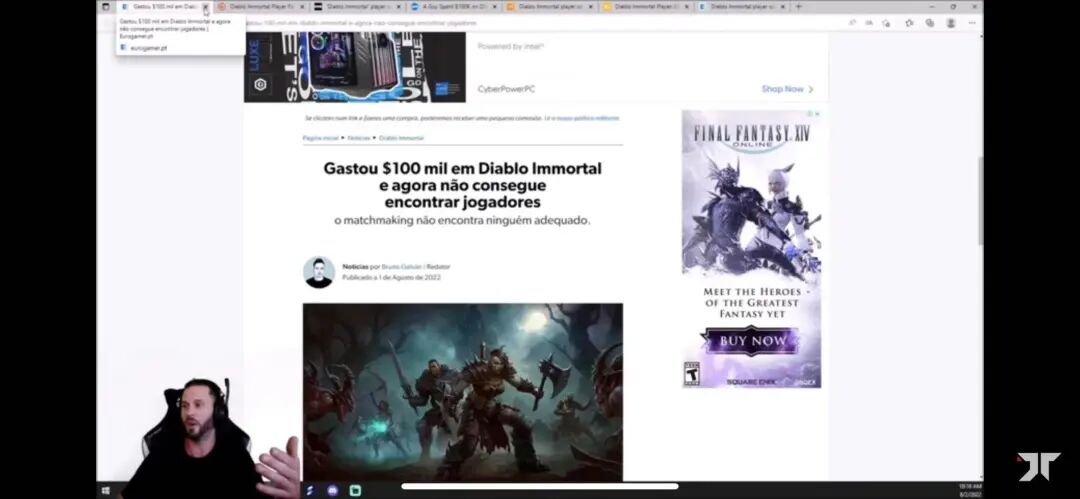Open the Discord-style purple taskbar icon
The image size is (1080, 499).
333,491
